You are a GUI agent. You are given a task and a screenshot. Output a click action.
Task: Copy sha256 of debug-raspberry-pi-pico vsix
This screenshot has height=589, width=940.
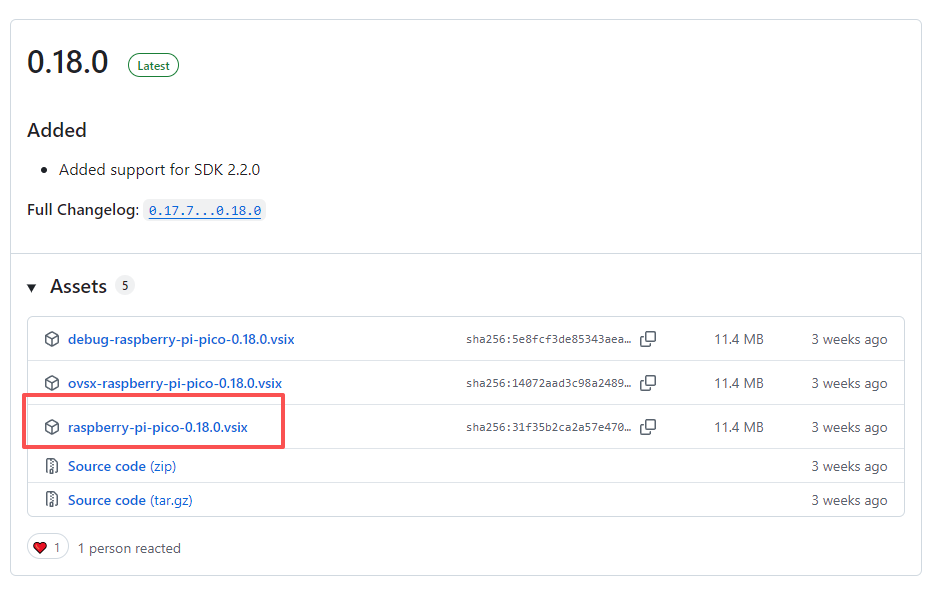(648, 339)
